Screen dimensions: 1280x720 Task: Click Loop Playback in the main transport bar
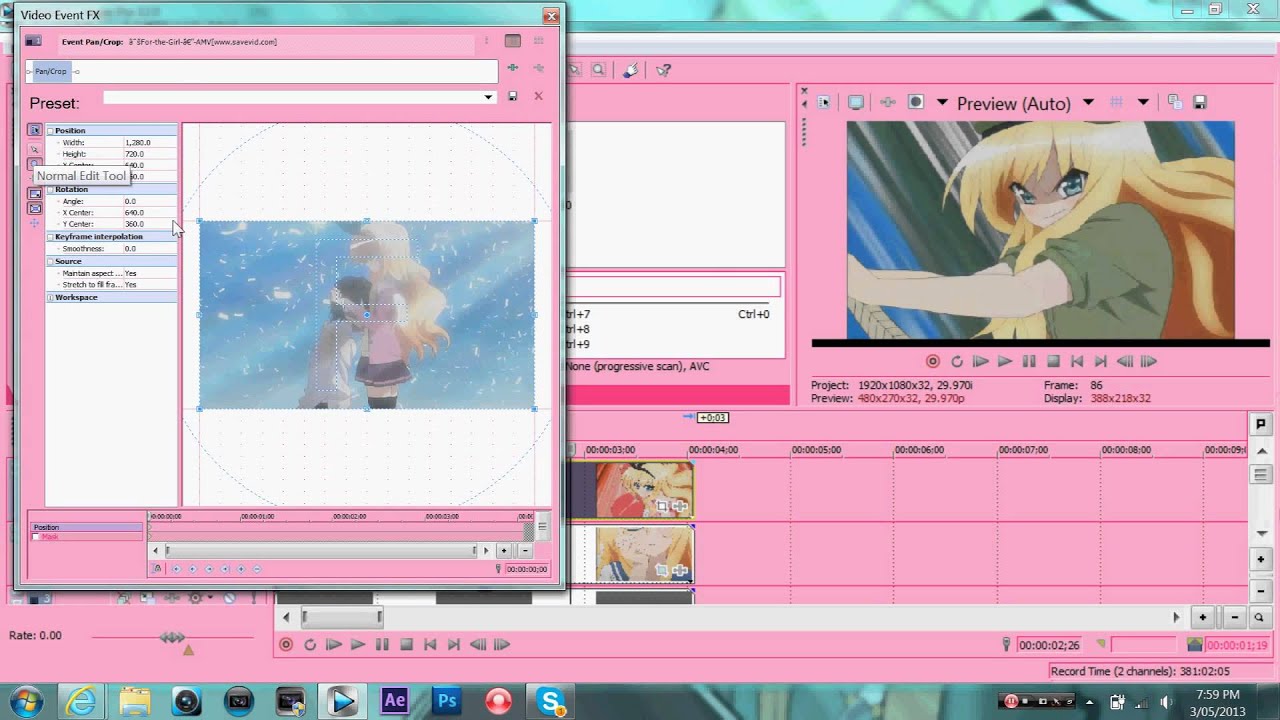(310, 645)
